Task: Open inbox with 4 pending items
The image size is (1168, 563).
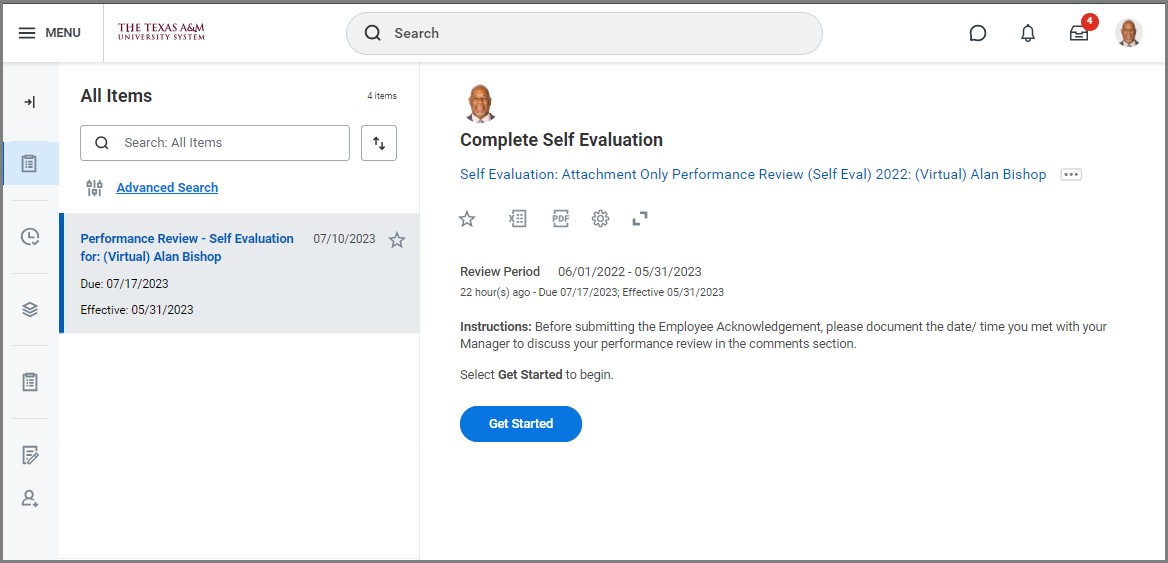Action: click(1078, 33)
